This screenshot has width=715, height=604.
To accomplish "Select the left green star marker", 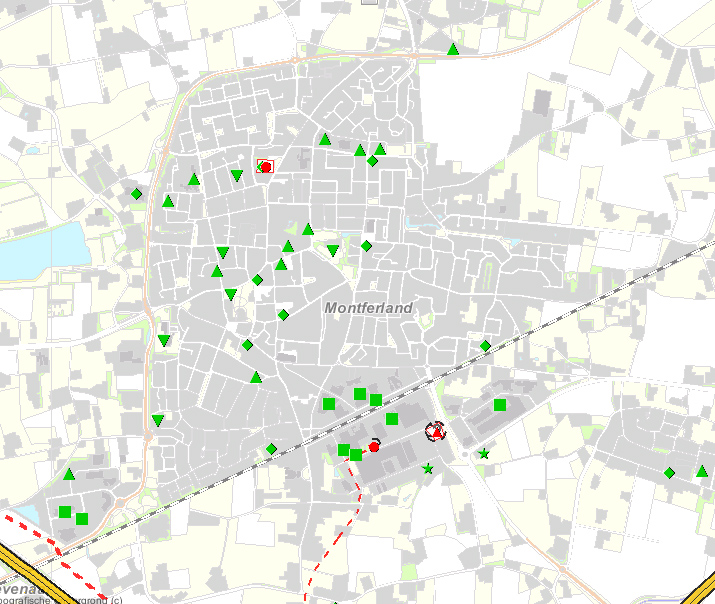I will click(x=429, y=468).
